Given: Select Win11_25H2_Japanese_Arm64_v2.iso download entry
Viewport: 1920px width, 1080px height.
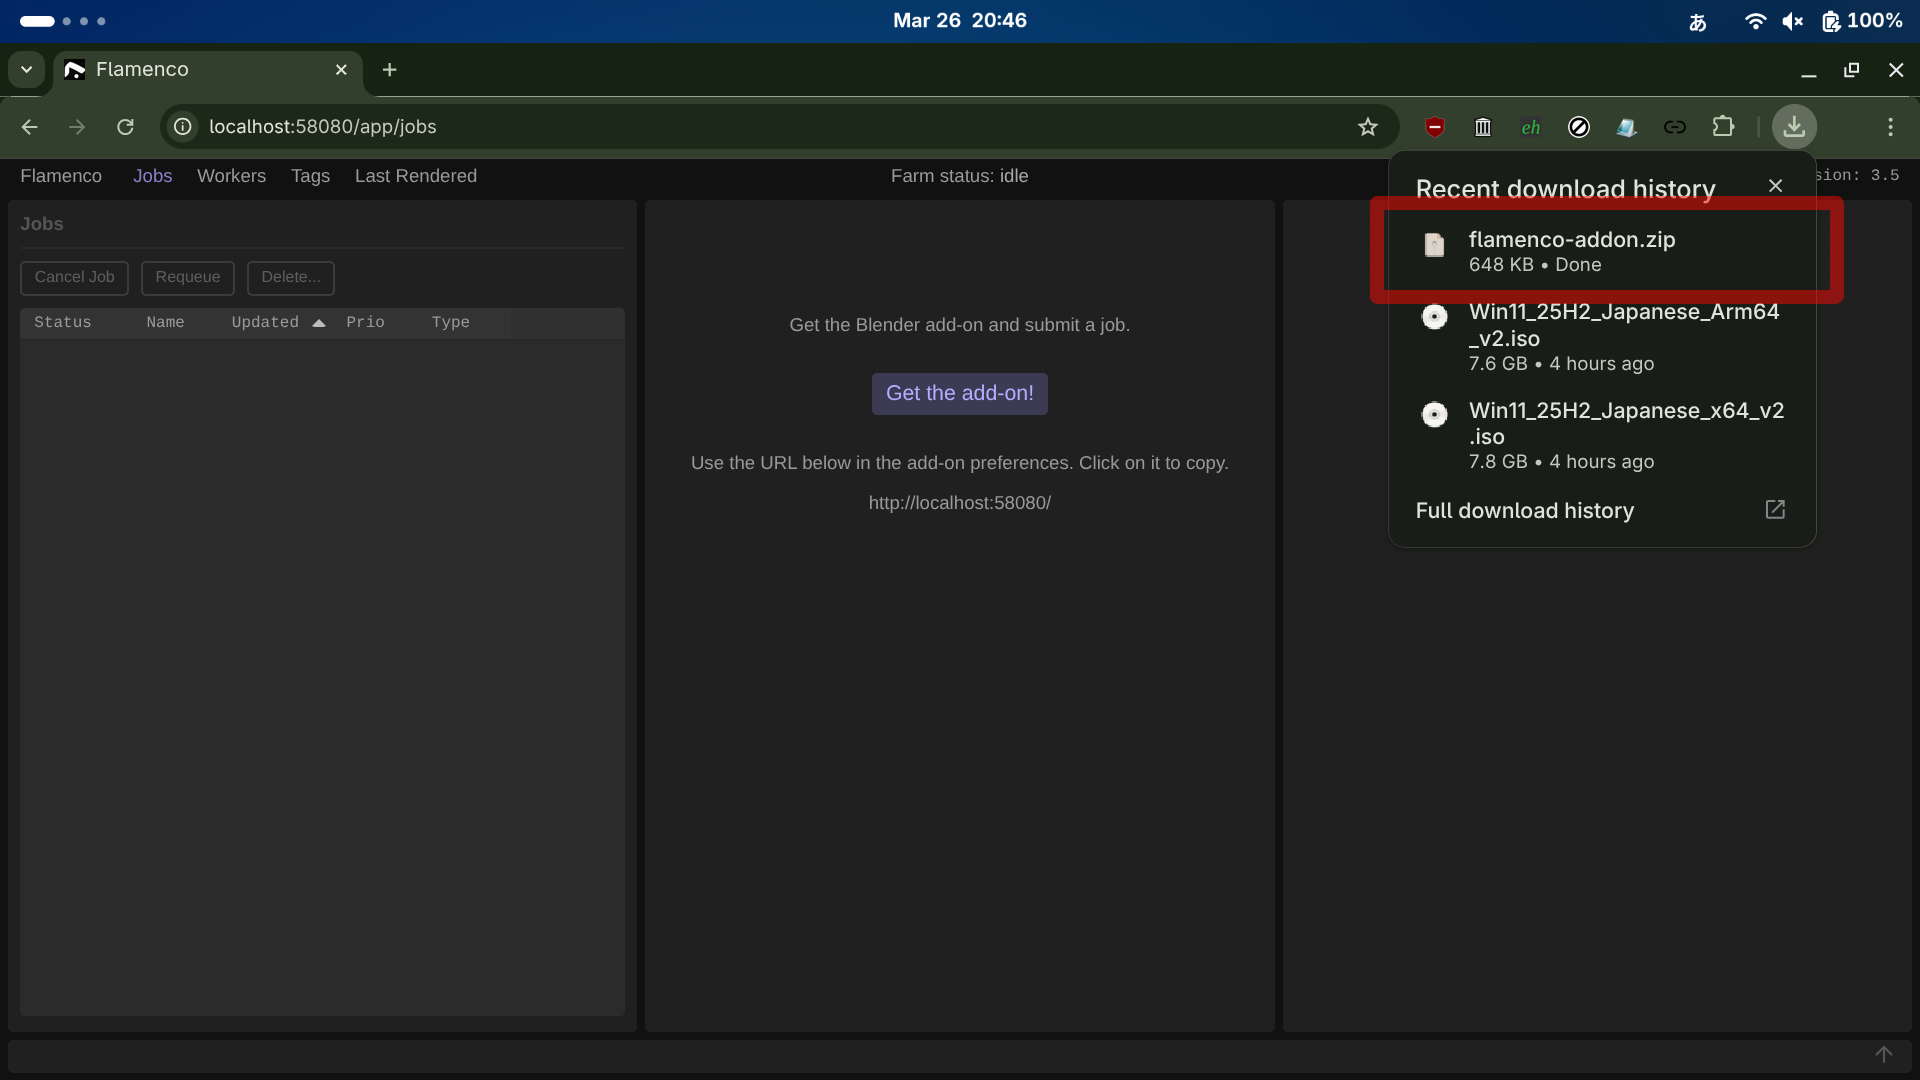Looking at the screenshot, I should (1602, 337).
